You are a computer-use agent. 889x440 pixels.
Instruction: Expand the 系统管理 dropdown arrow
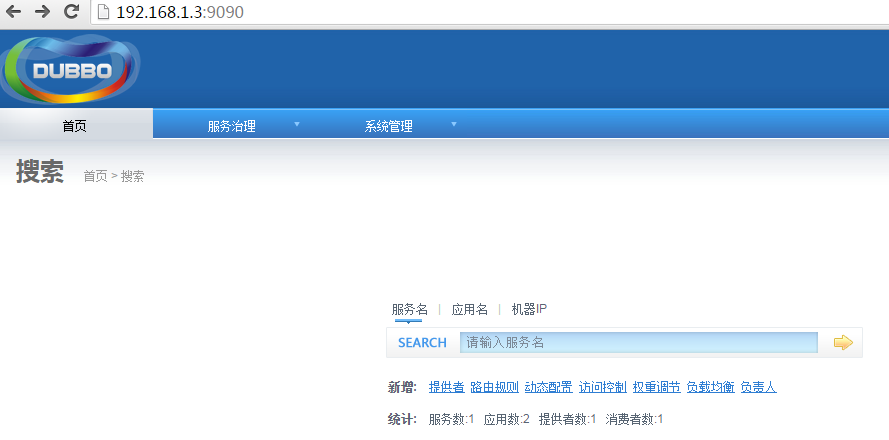click(x=454, y=124)
